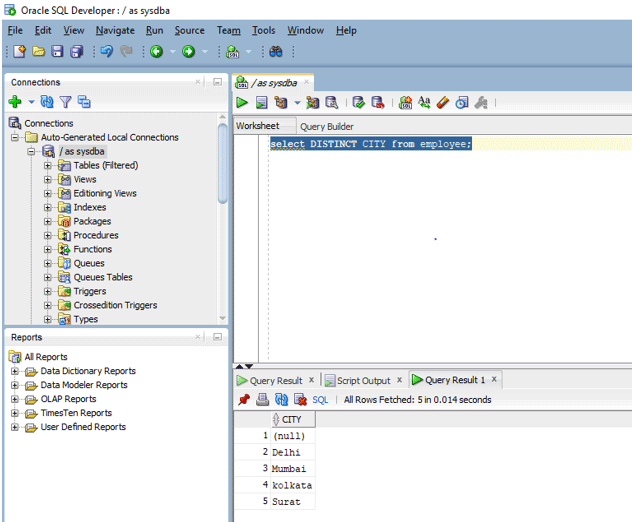Click the delete row red X icon

click(x=301, y=399)
